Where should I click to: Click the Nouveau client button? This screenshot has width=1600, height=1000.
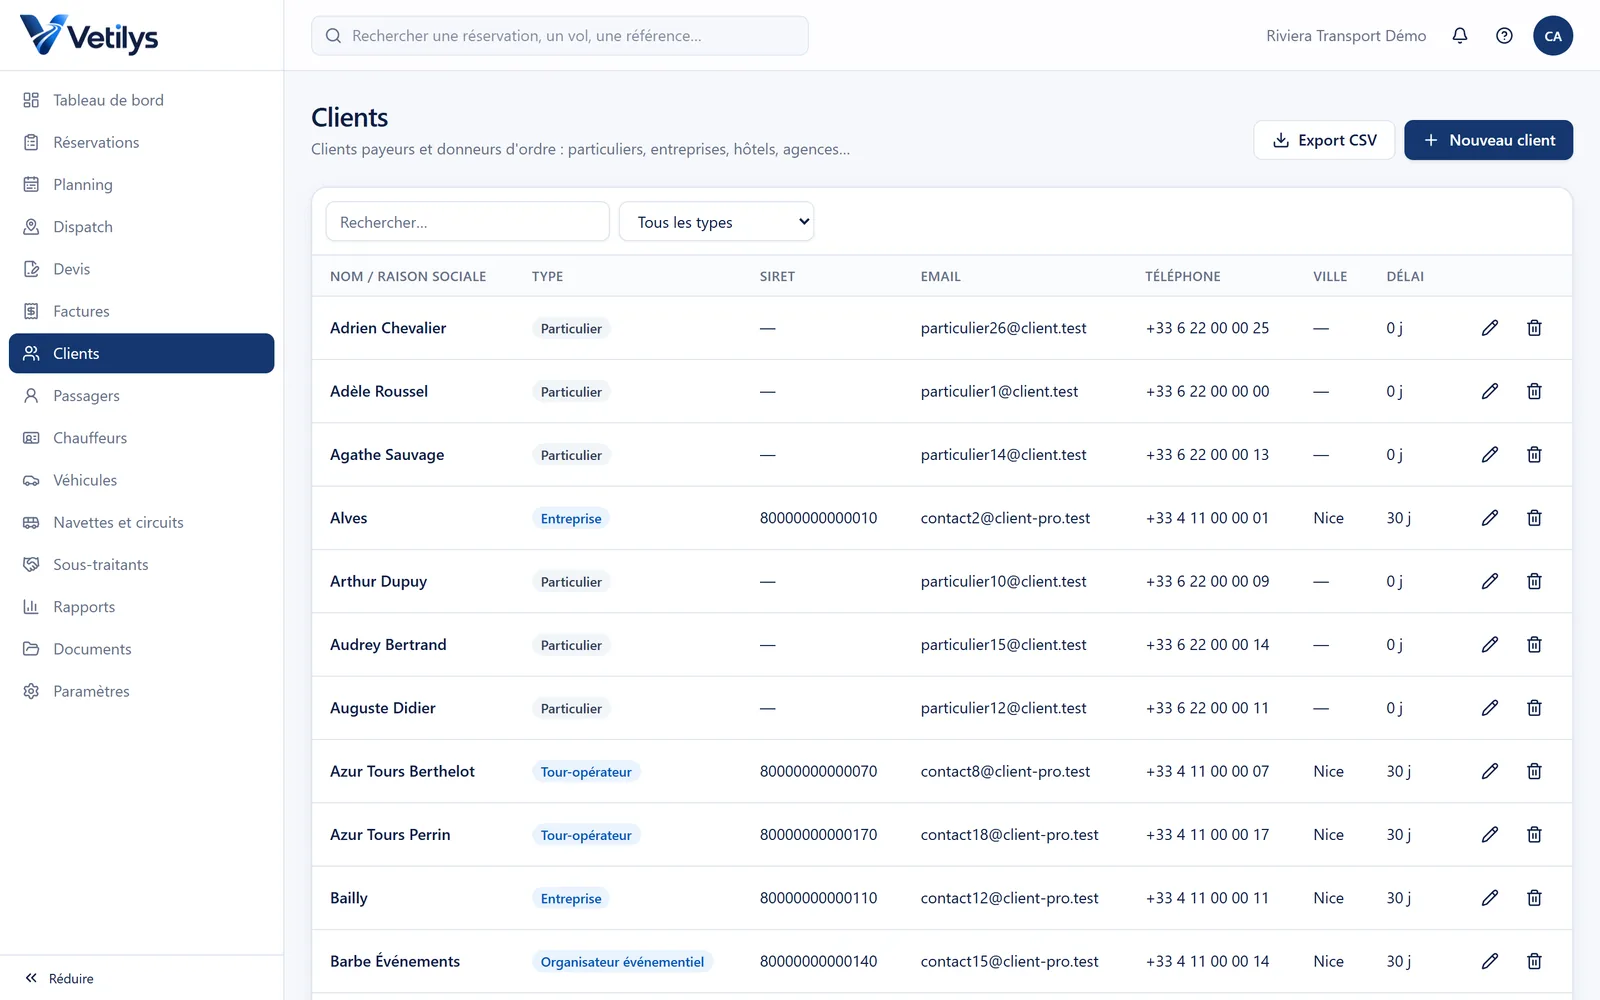click(1488, 140)
